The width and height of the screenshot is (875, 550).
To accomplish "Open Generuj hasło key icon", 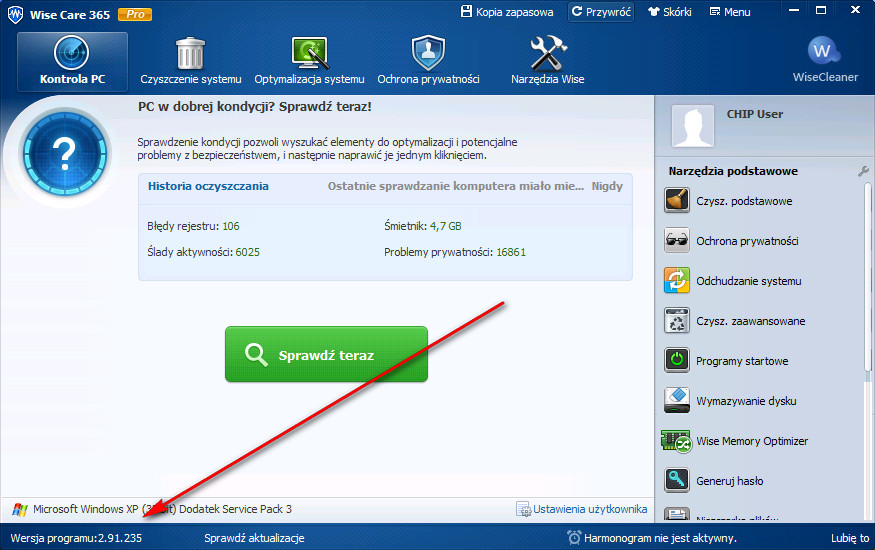I will point(677,480).
